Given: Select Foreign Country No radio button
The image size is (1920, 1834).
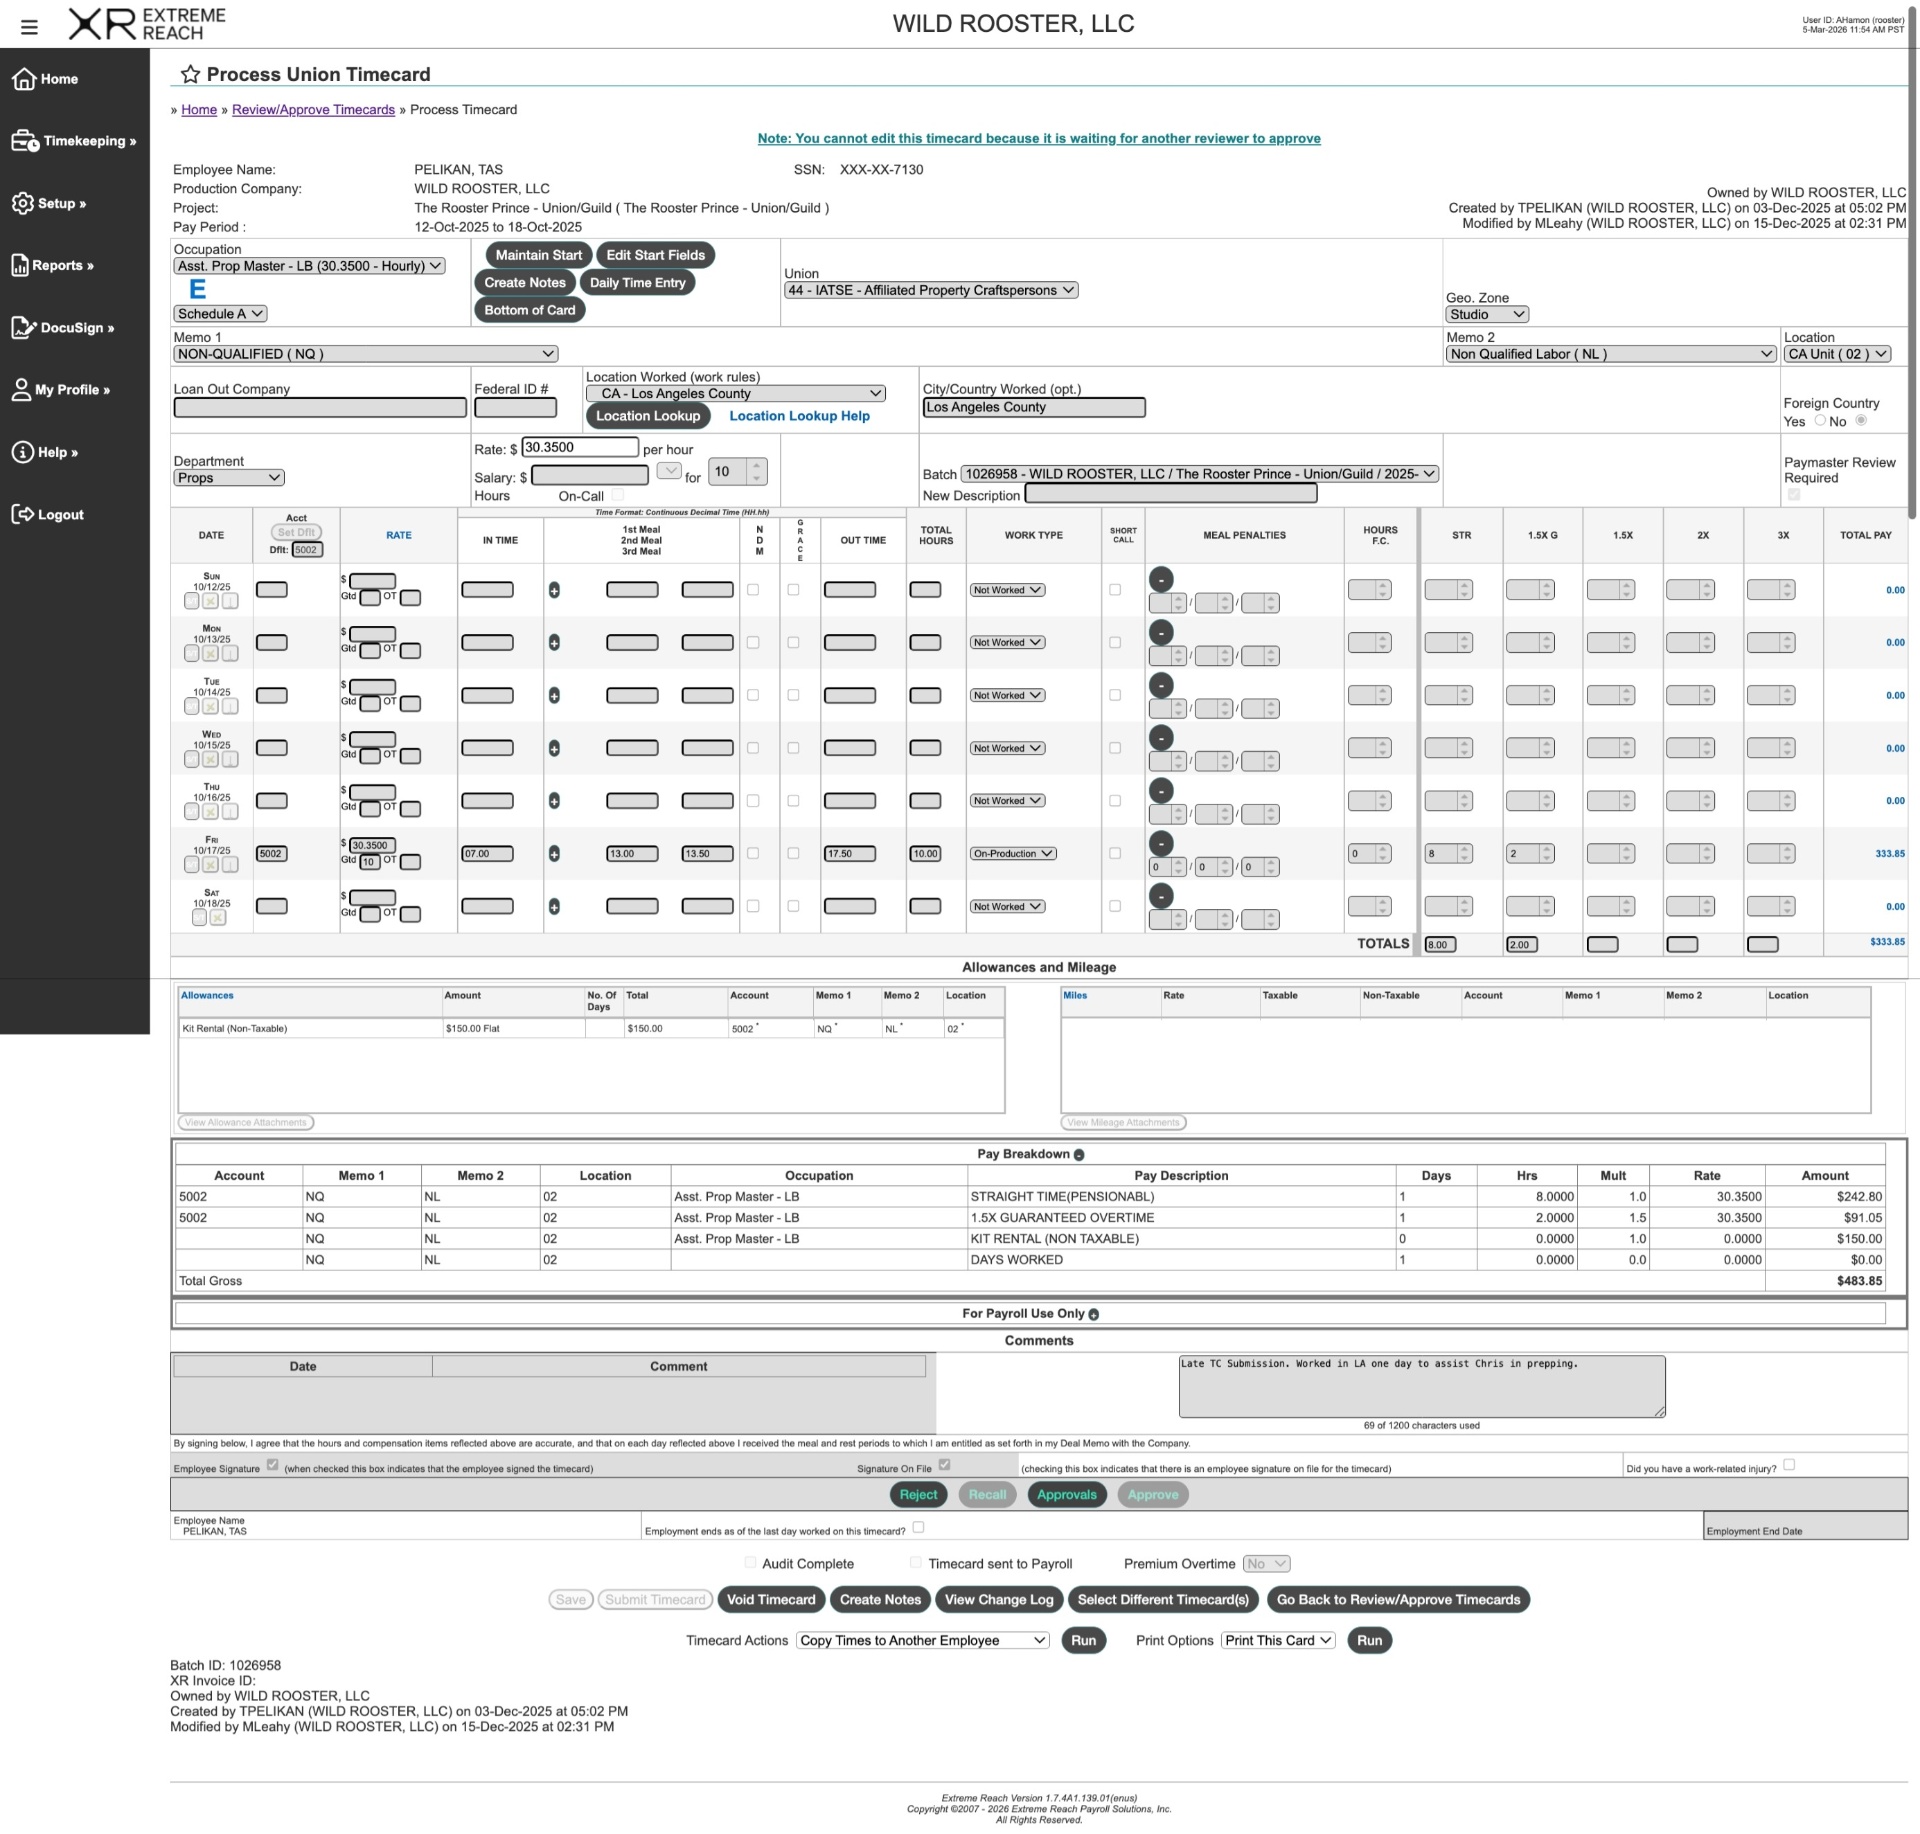Looking at the screenshot, I should pos(1861,420).
